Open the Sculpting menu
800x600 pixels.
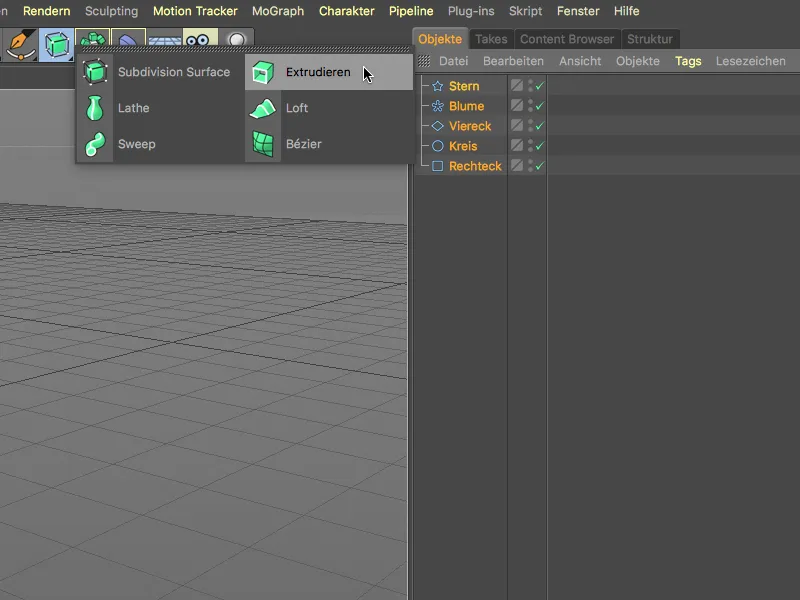click(x=111, y=11)
